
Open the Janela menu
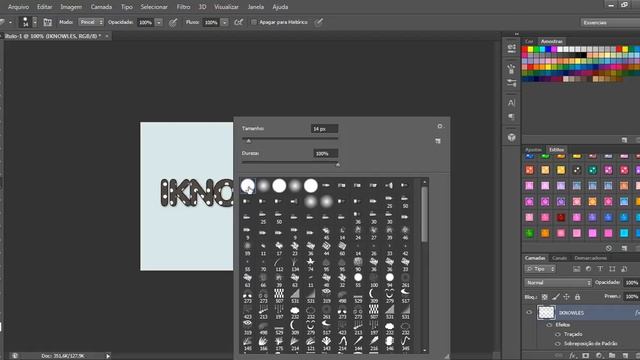[256, 7]
